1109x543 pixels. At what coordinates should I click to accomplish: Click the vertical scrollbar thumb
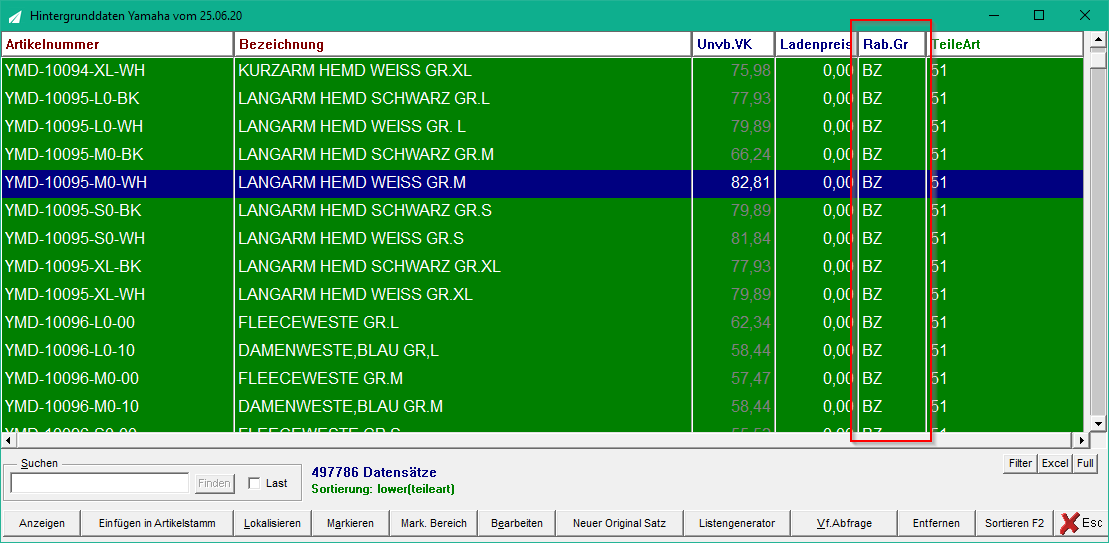coord(1098,59)
